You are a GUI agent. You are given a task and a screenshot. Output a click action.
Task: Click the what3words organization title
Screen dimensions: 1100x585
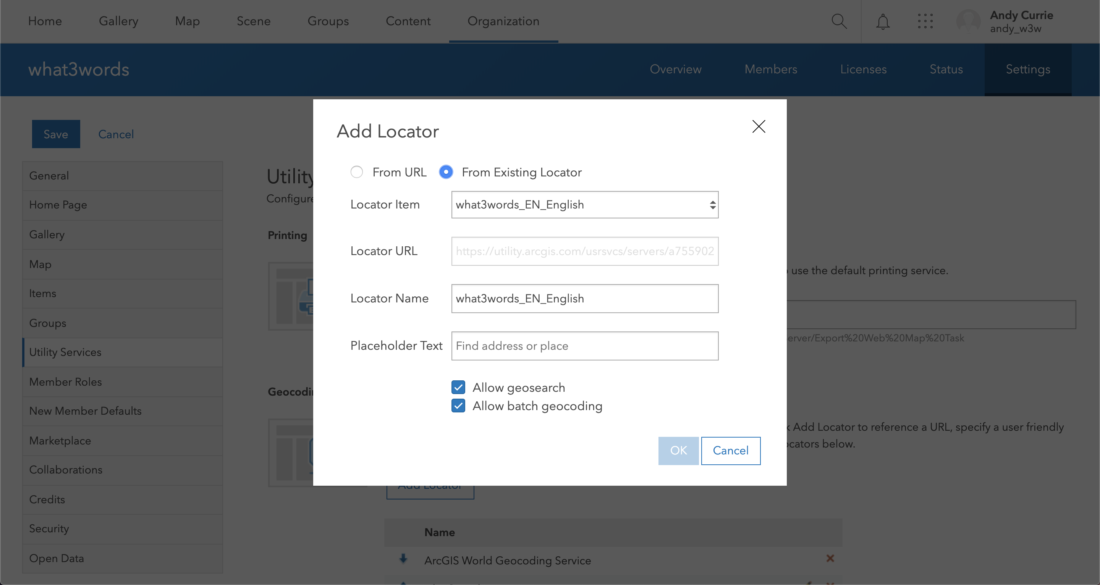click(x=79, y=69)
